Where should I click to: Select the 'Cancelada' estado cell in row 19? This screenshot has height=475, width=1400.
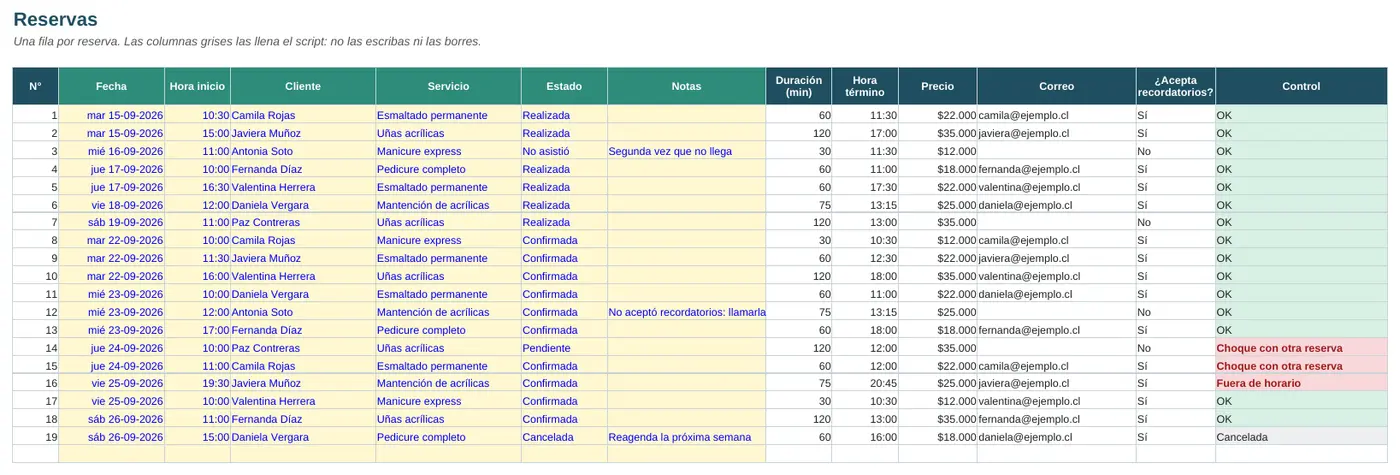[x=564, y=437]
